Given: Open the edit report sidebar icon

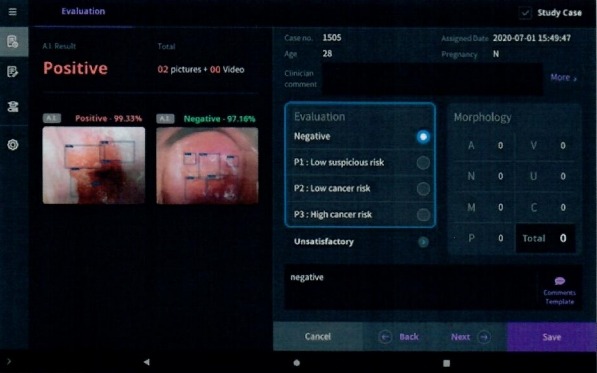Looking at the screenshot, I should (x=13, y=72).
